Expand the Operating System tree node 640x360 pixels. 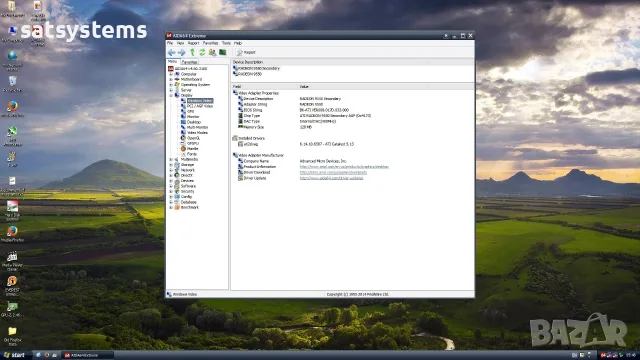click(171, 85)
